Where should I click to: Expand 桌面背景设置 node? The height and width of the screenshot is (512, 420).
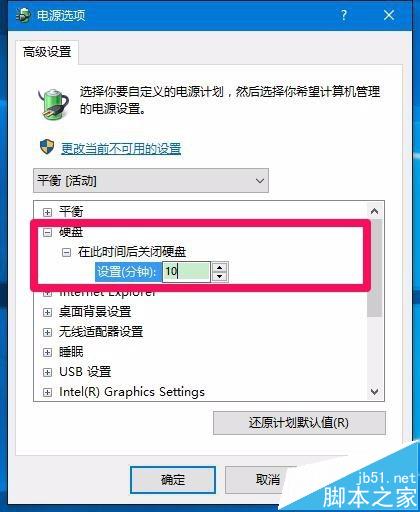[x=47, y=312]
